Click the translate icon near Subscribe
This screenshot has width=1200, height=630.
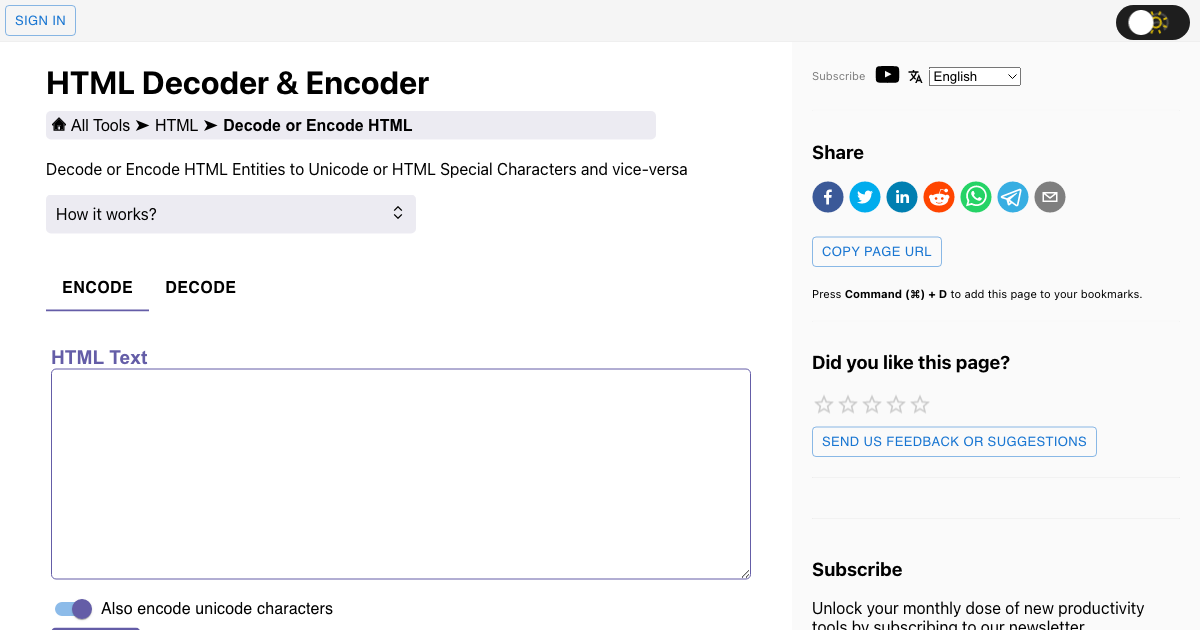click(x=915, y=75)
